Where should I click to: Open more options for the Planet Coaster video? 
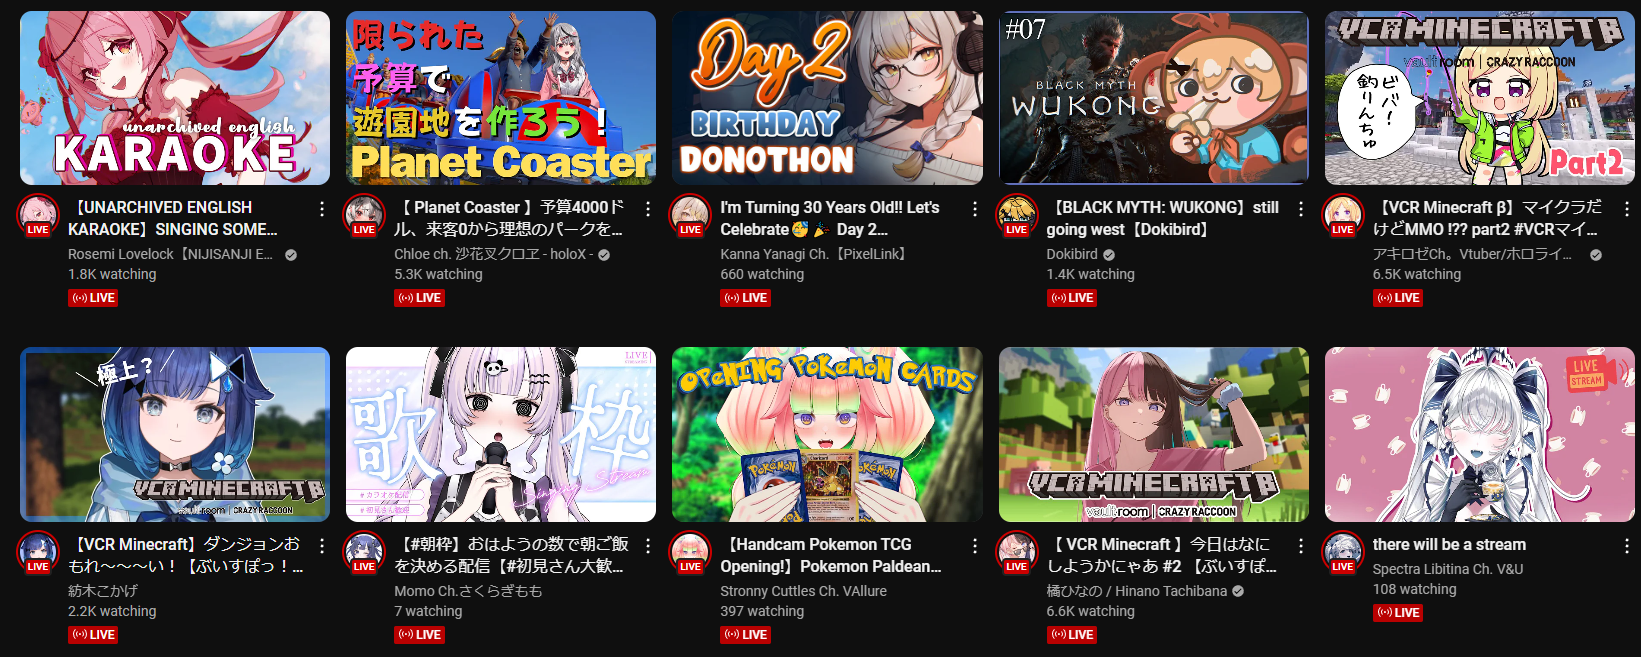coord(648,209)
